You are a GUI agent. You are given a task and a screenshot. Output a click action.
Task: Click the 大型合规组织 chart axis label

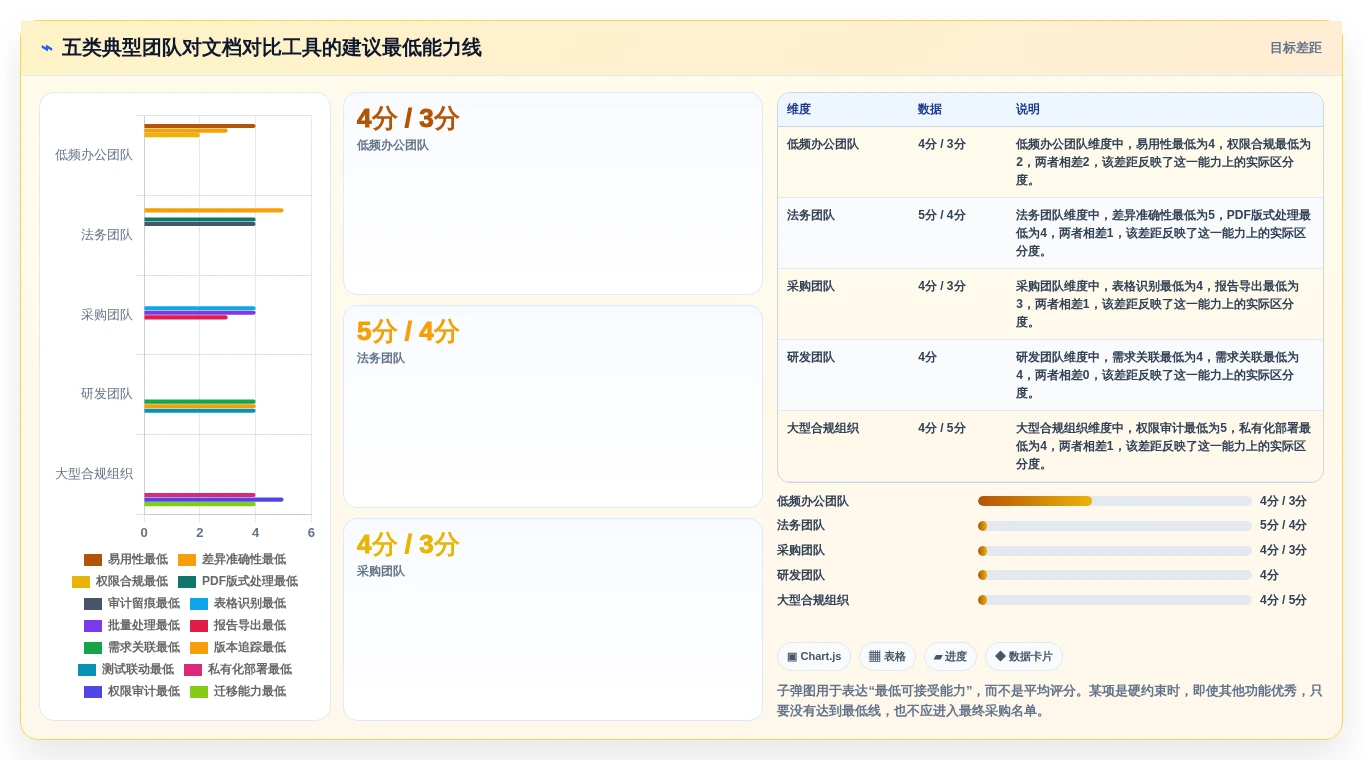coord(94,474)
